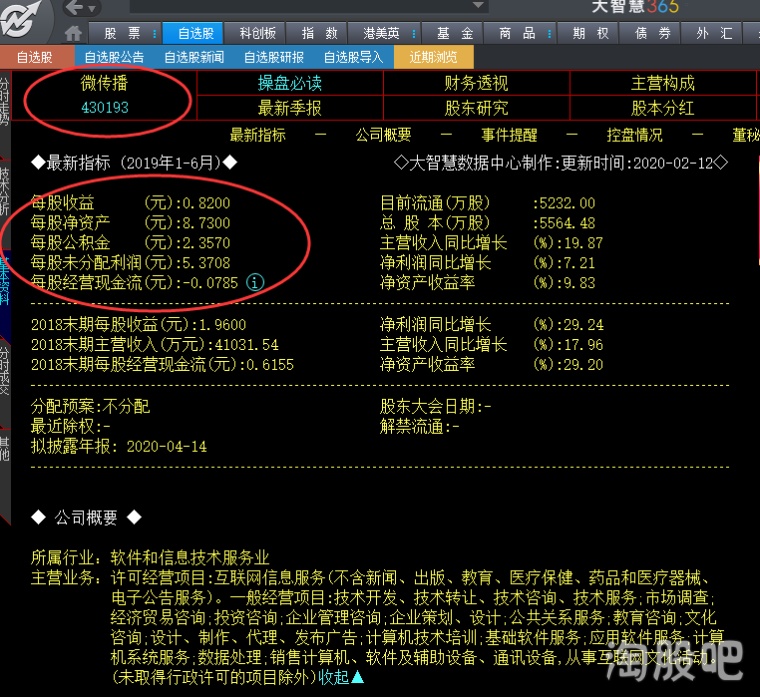Jump to 公司概要 section link
This screenshot has width=760, height=697.
click(x=383, y=135)
